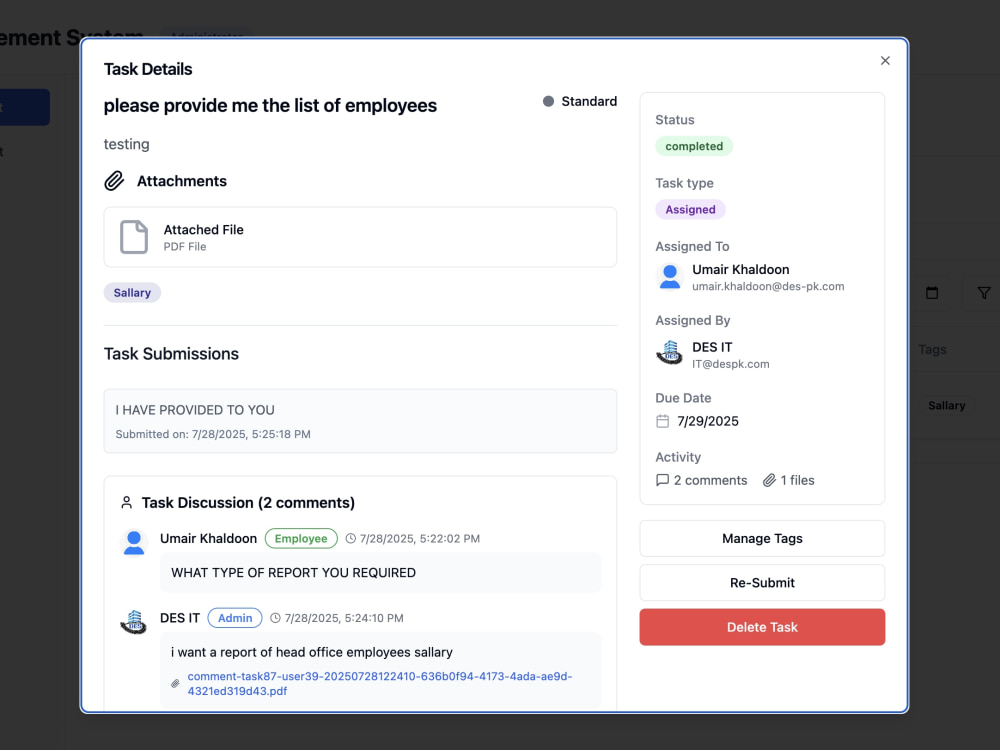Image resolution: width=1000 pixels, height=750 pixels.
Task: Click the Standard priority indicator
Action: coord(580,101)
